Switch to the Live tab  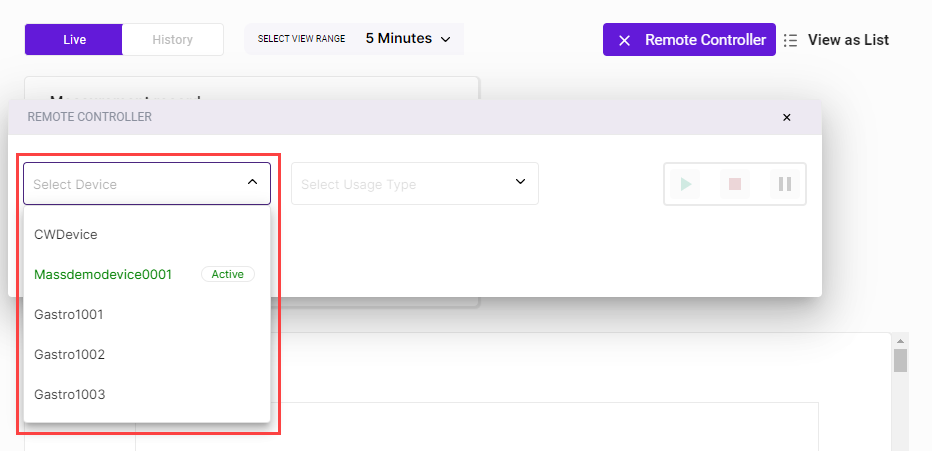pos(74,40)
